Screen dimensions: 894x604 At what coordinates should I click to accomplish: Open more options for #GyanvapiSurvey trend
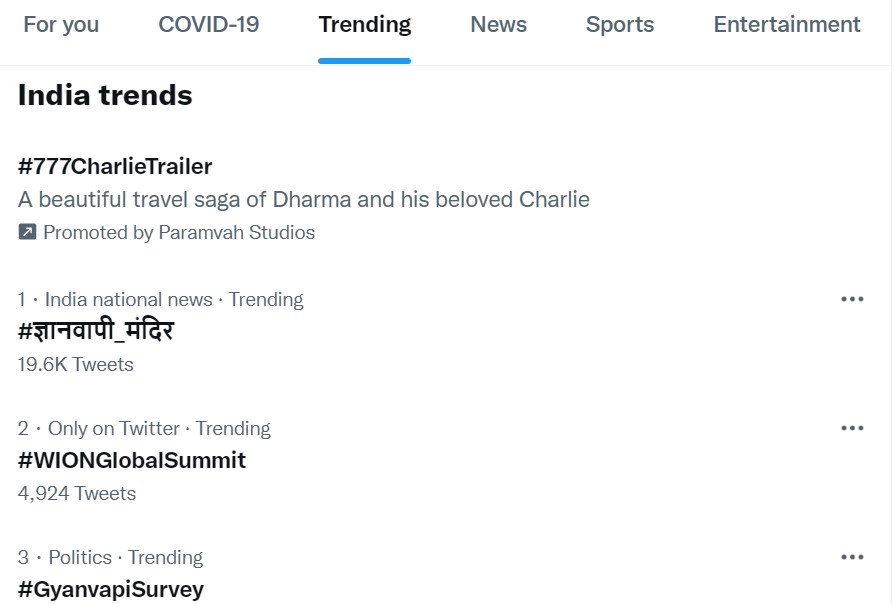(x=852, y=557)
